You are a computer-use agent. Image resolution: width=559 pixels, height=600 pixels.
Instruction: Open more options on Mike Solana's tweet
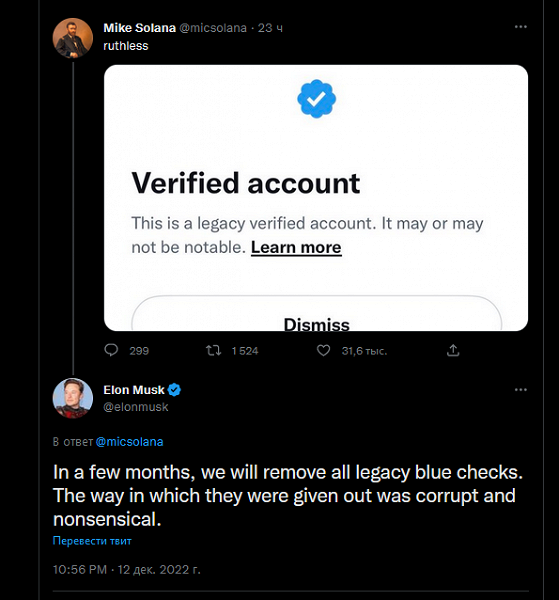(x=520, y=27)
